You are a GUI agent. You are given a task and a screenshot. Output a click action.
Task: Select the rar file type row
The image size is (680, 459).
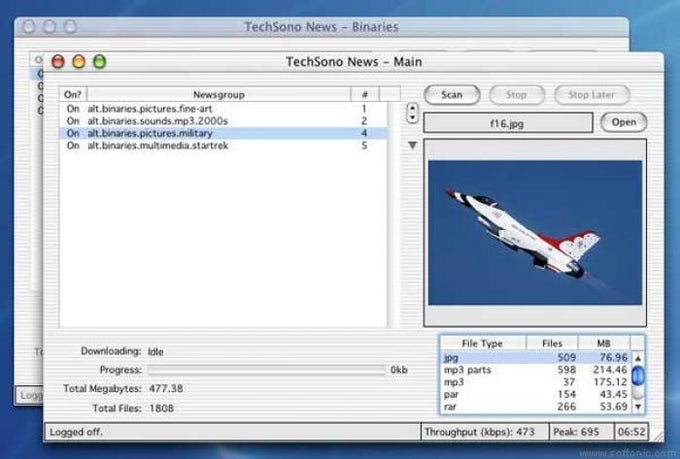pos(536,407)
